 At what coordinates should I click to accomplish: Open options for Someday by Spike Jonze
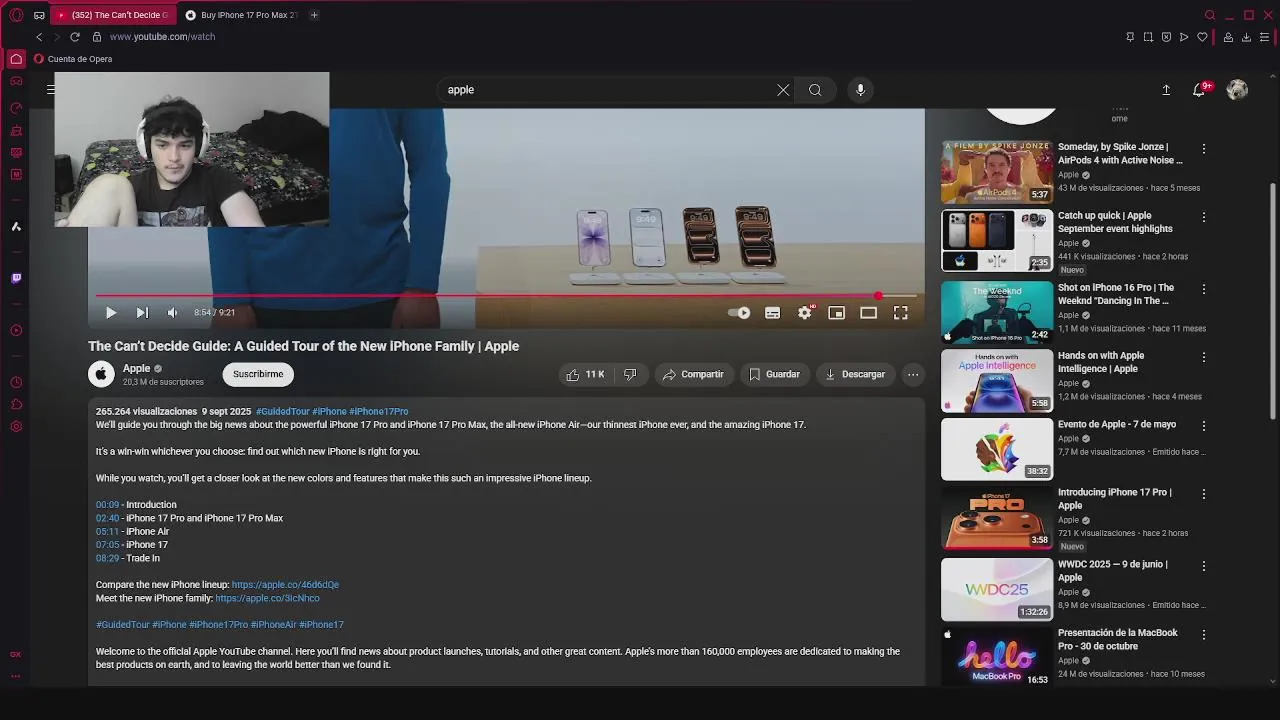(x=1203, y=148)
